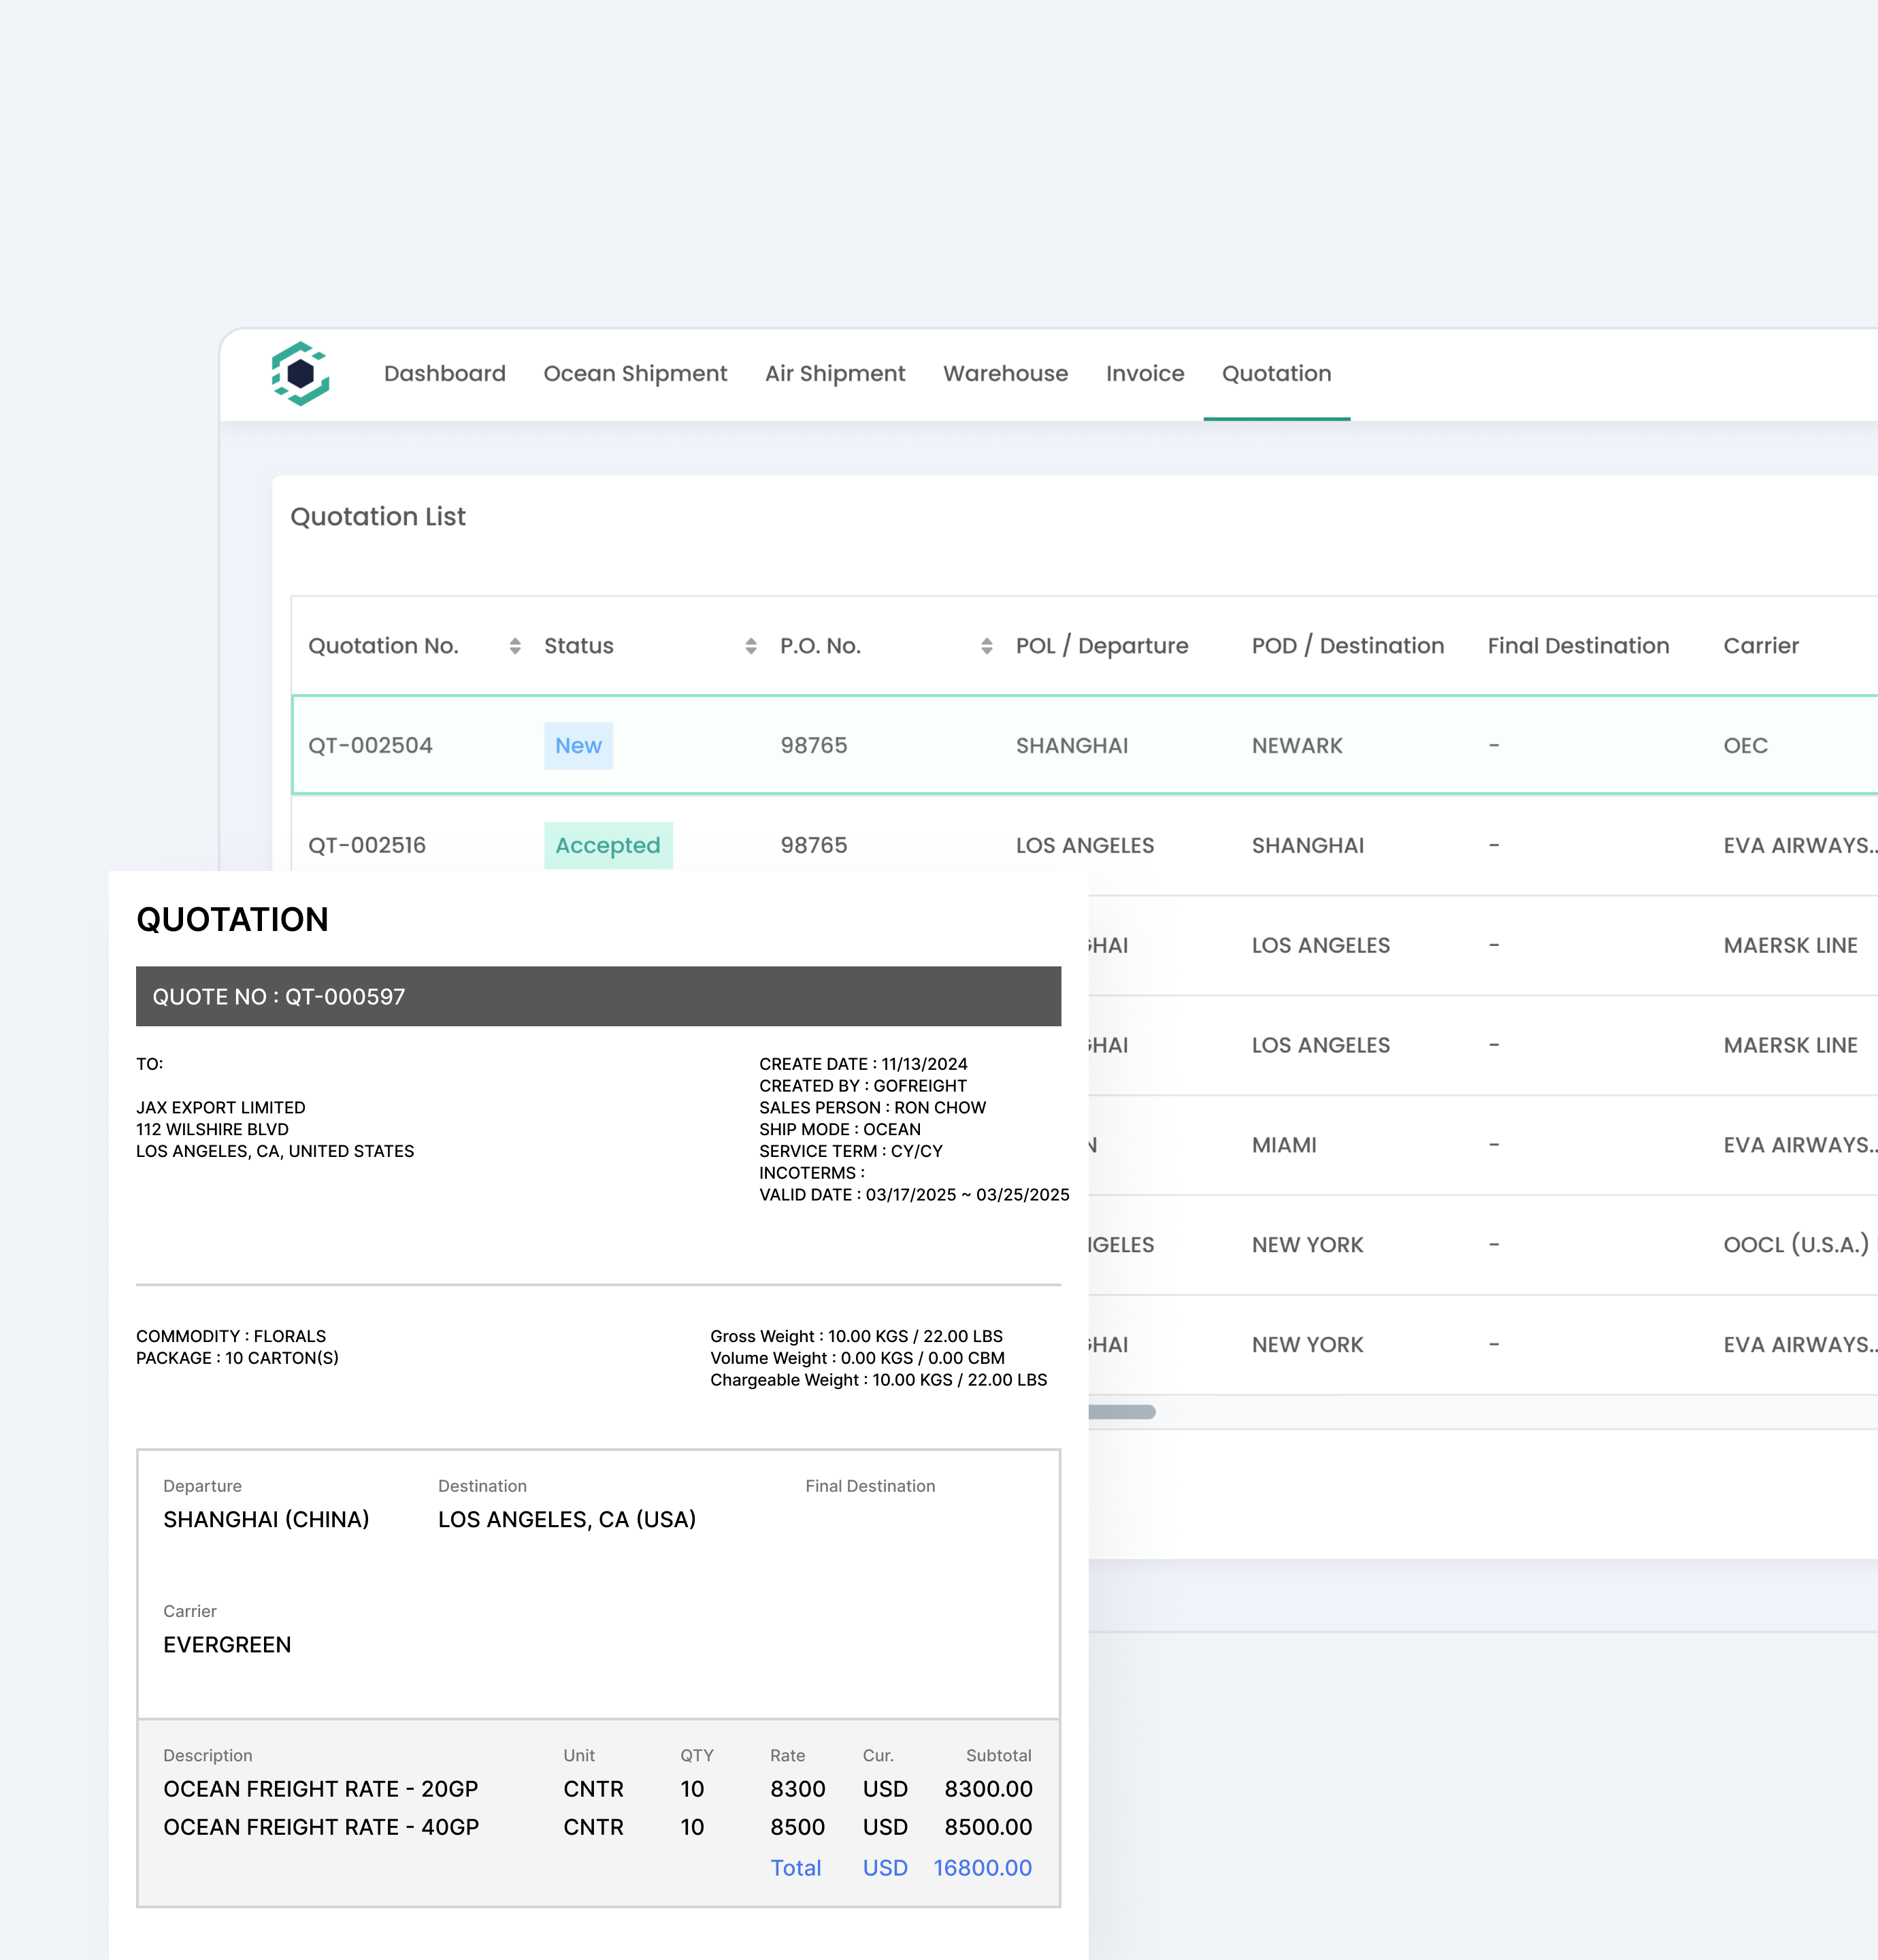The height and width of the screenshot is (1960, 1878).
Task: Click the total amount 16800.00
Action: click(x=982, y=1868)
